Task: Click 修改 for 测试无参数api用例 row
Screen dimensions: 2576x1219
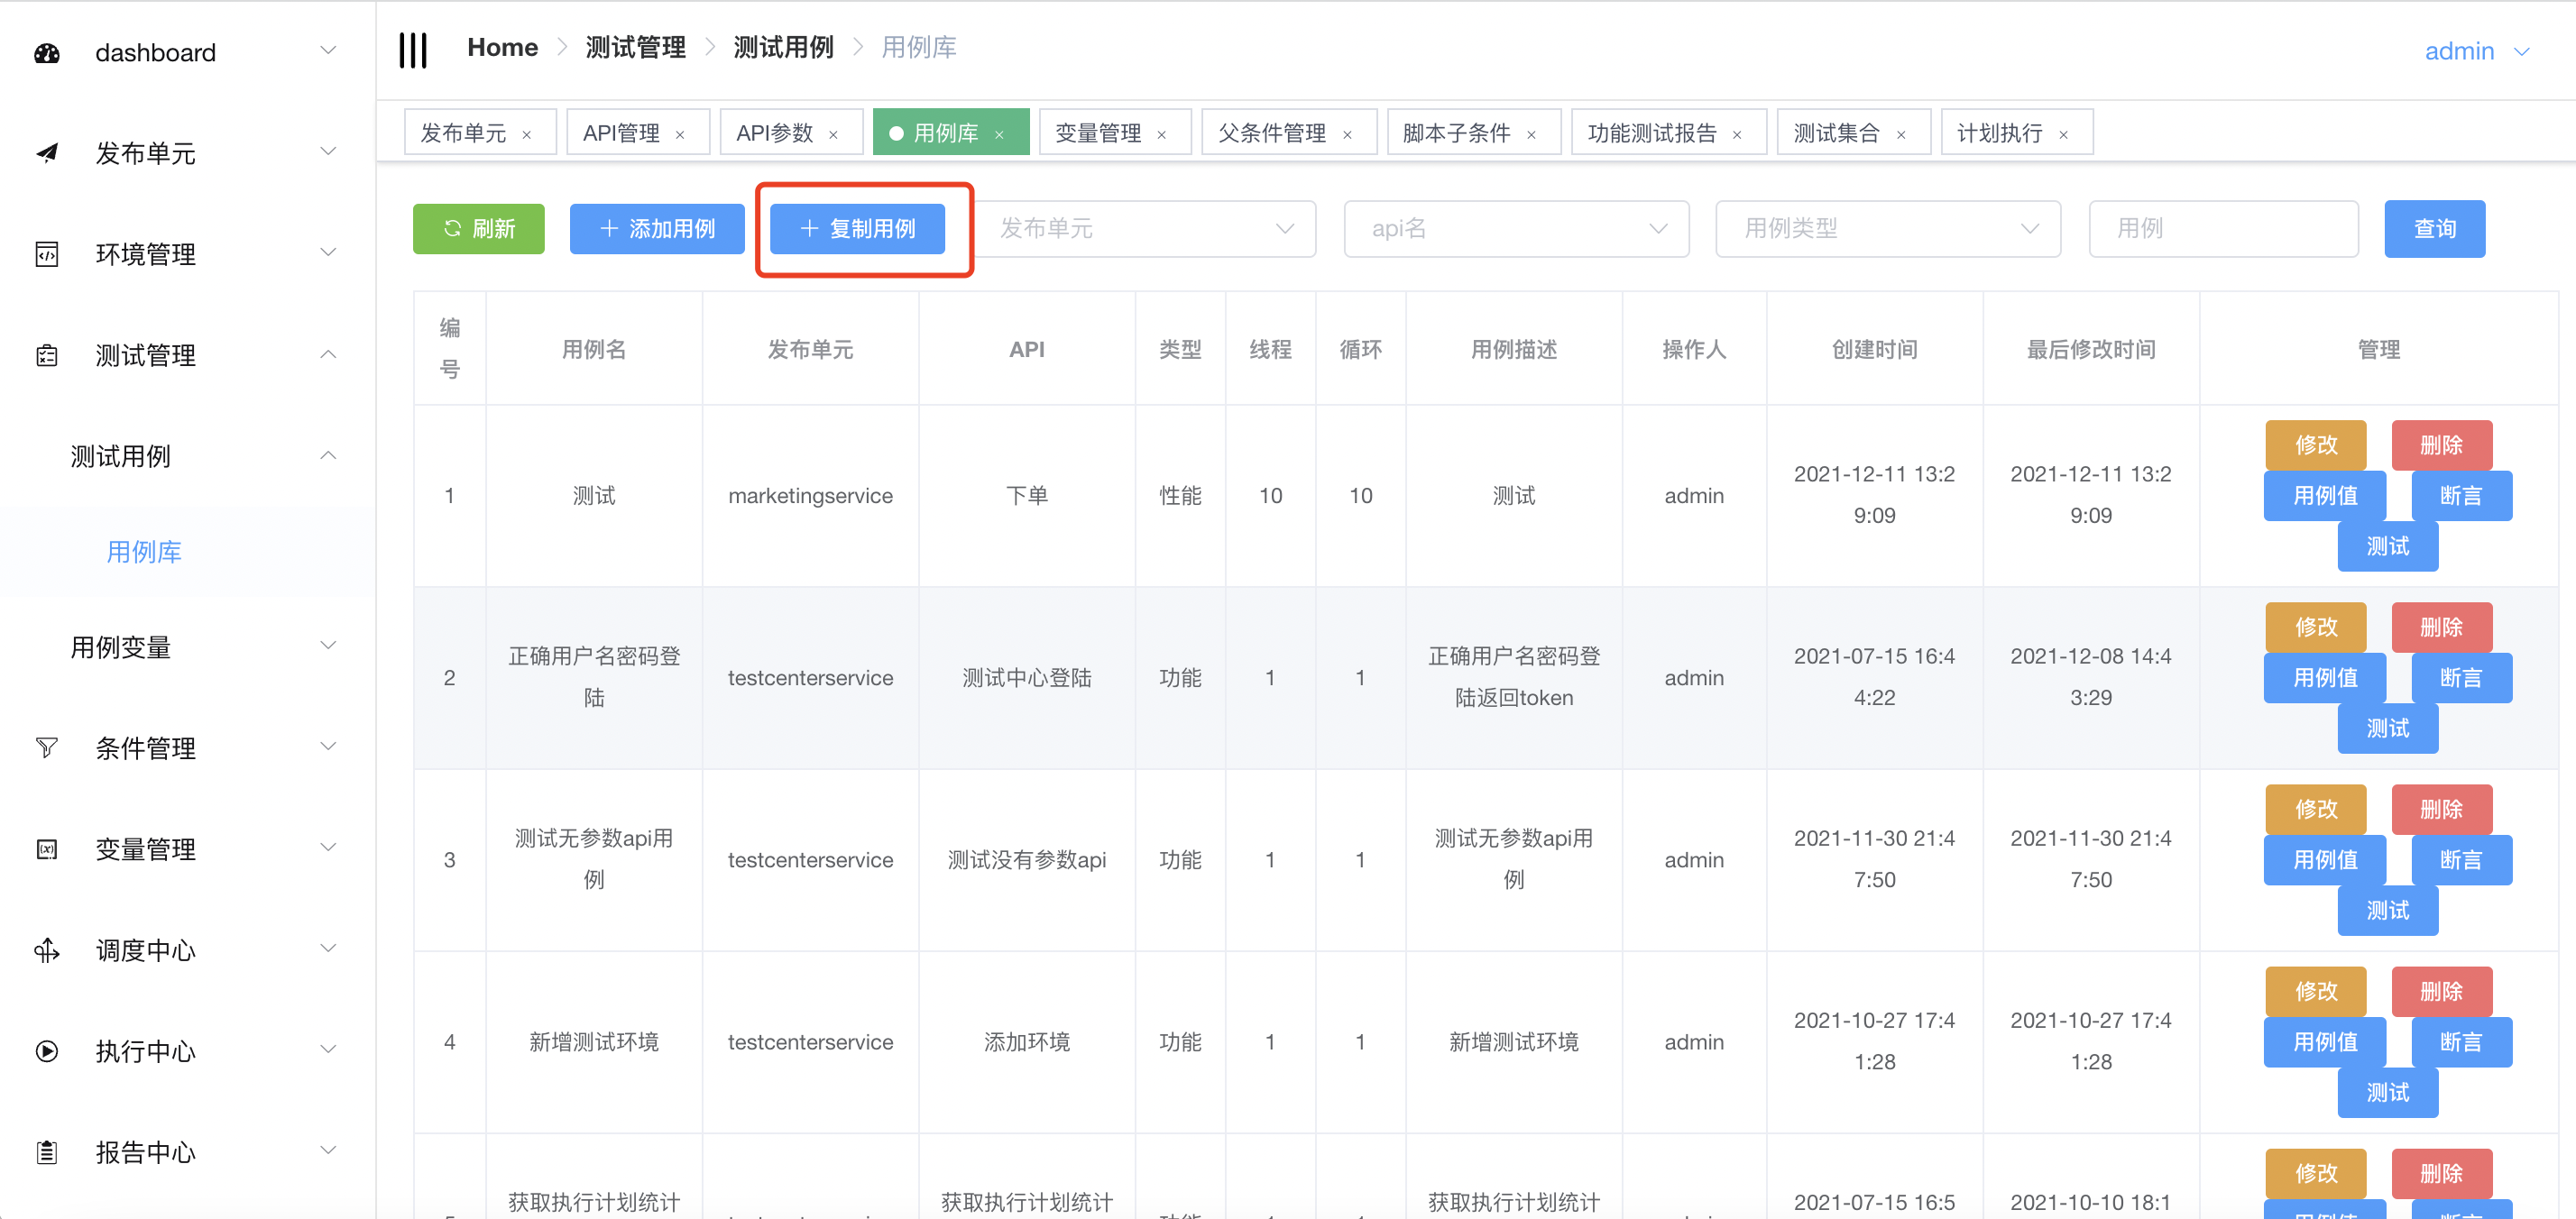Action: (x=2316, y=809)
